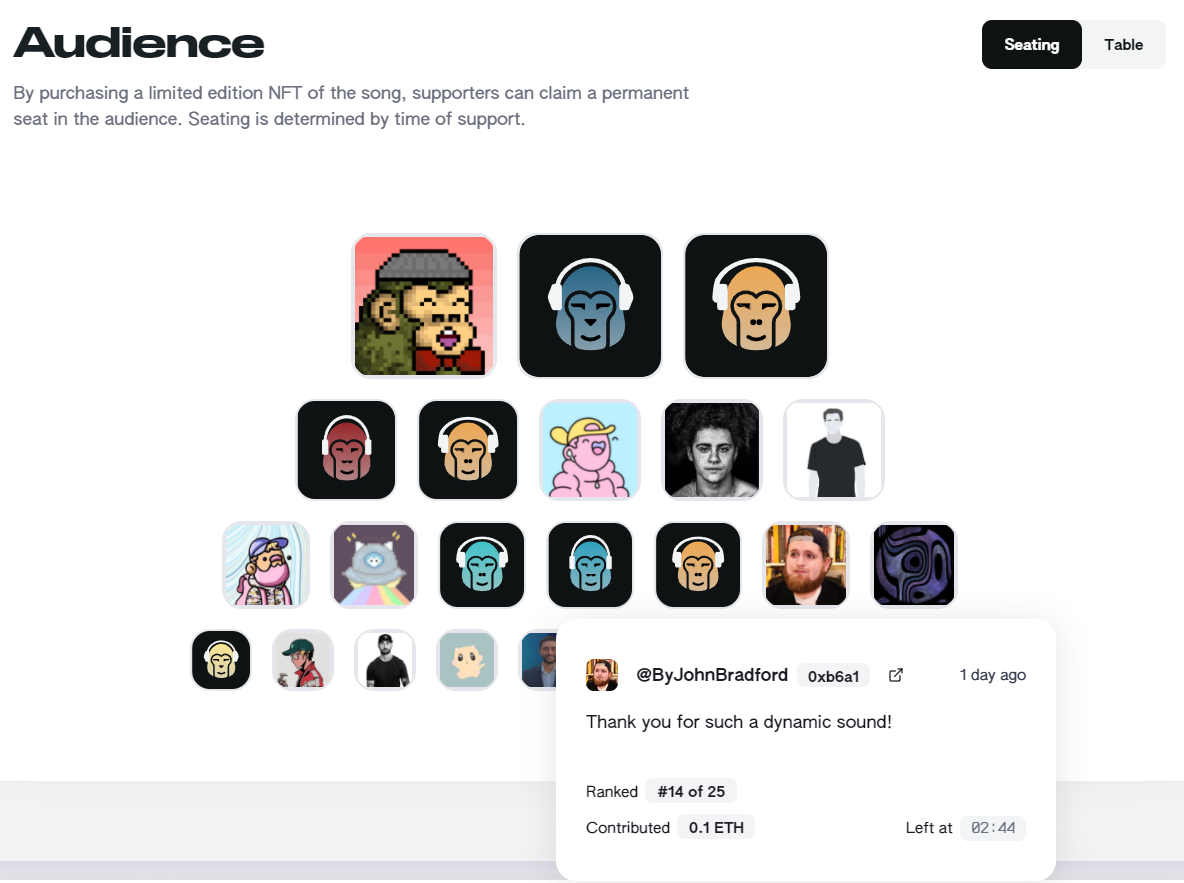This screenshot has width=1184, height=883.
Task: Switch to the Table view
Action: [x=1123, y=45]
